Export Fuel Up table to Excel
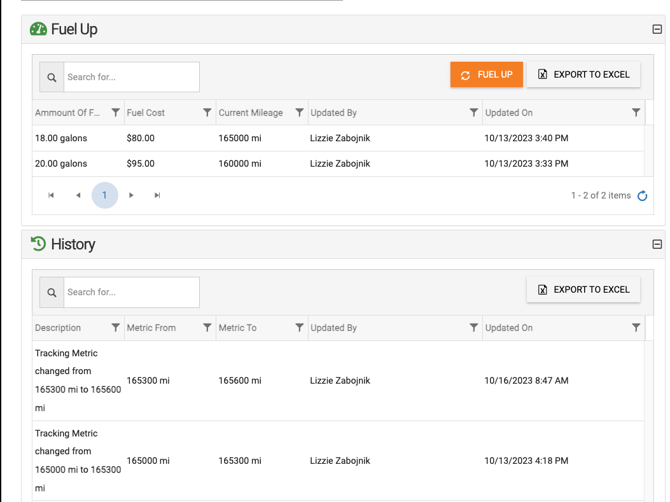This screenshot has height=502, width=670. tap(583, 75)
